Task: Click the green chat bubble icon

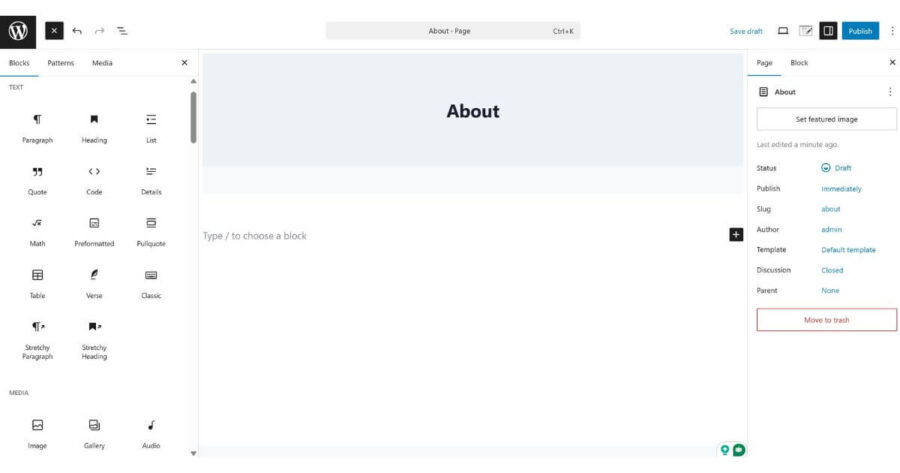Action: coord(739,450)
